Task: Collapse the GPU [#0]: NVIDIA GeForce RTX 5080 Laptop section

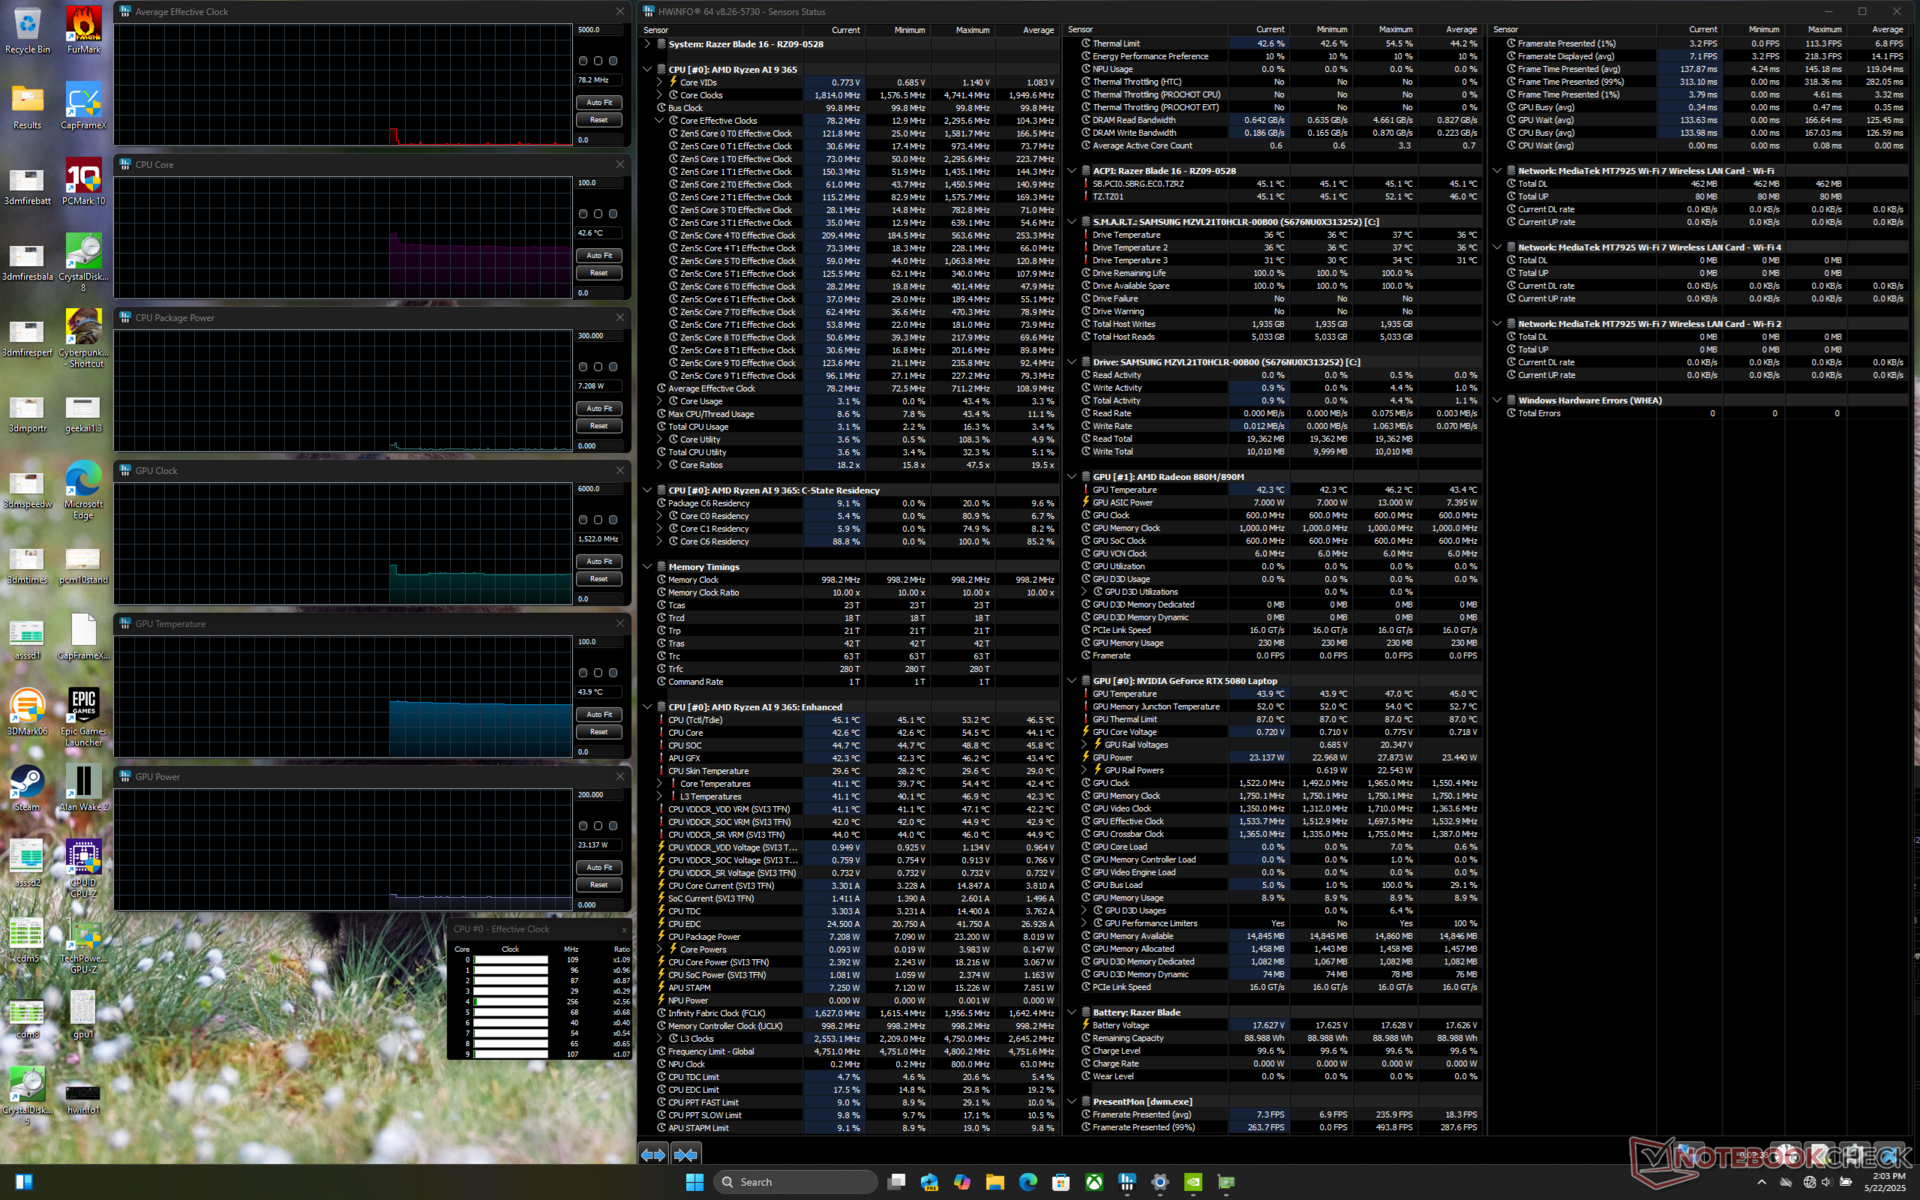Action: 1072,681
